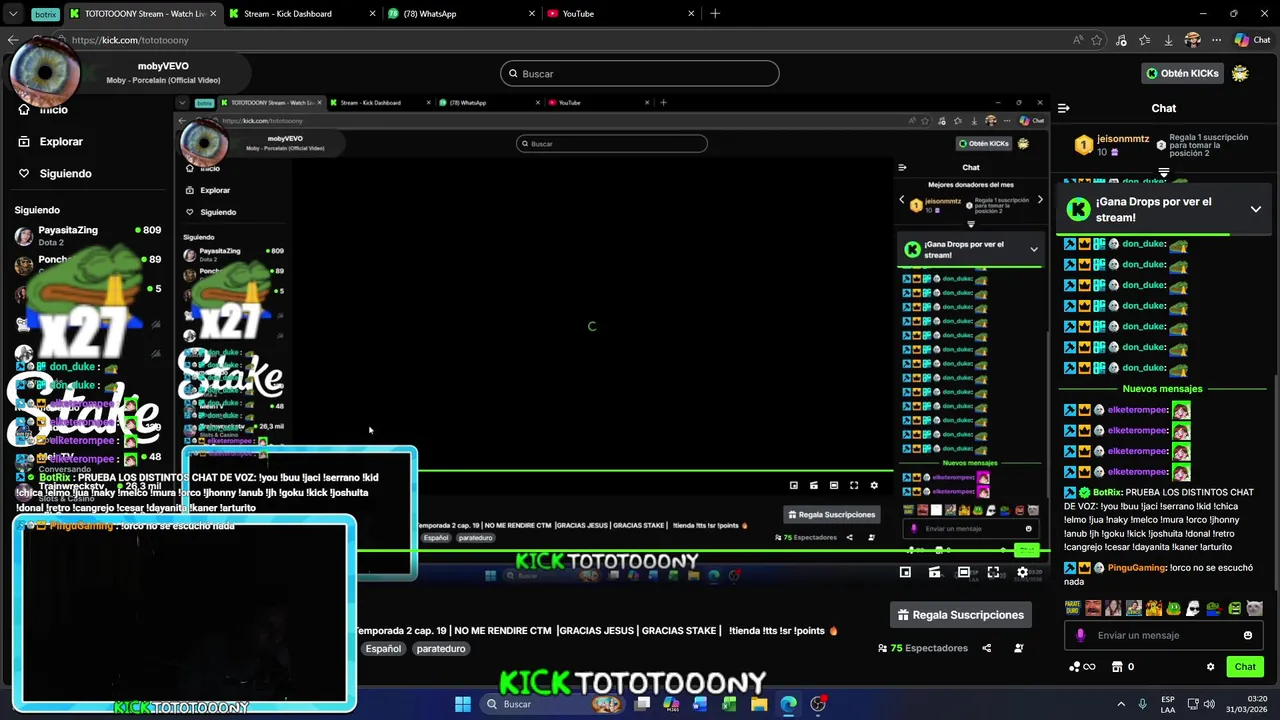Open Edge favorites list icon
1280x720 pixels.
(x=1144, y=40)
